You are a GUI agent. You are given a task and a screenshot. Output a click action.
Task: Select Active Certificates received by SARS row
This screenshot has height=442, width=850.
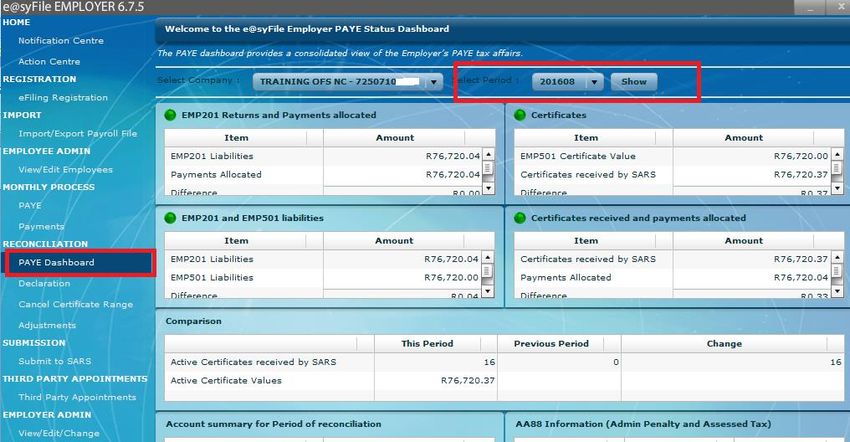pyautogui.click(x=504, y=362)
